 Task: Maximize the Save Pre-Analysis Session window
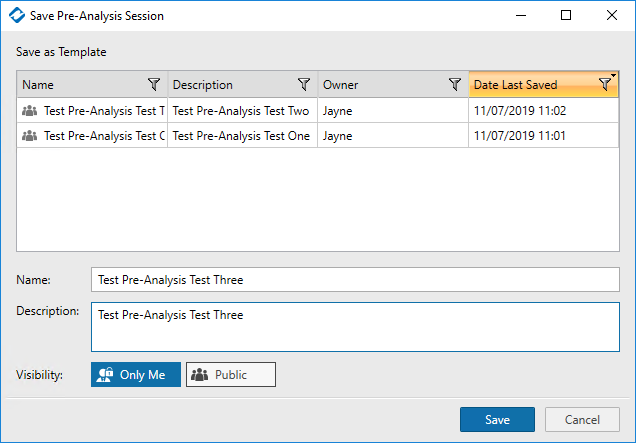566,15
